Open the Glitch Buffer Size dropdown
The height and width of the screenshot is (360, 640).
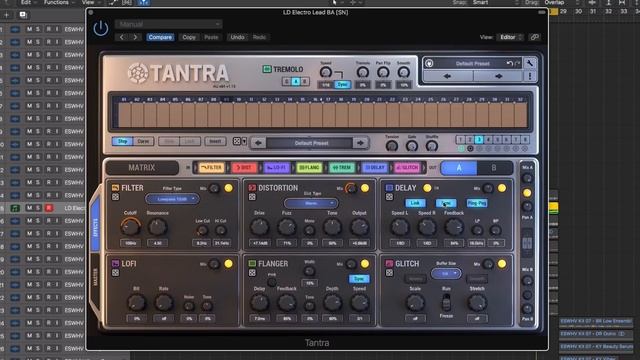[x=446, y=273]
